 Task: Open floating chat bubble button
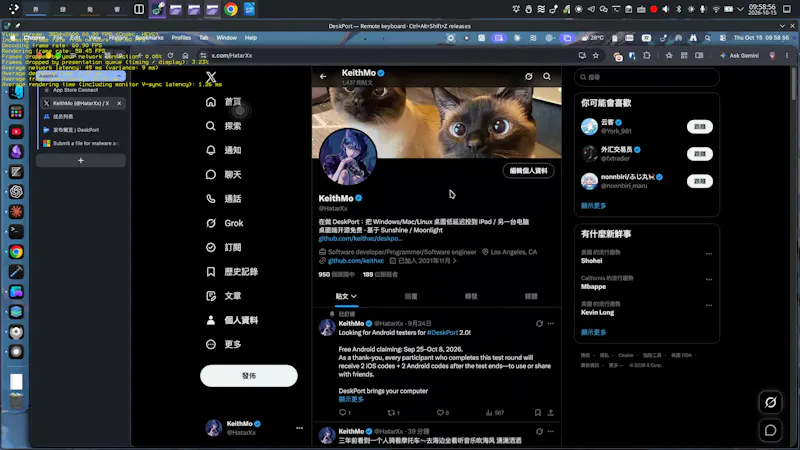770,431
